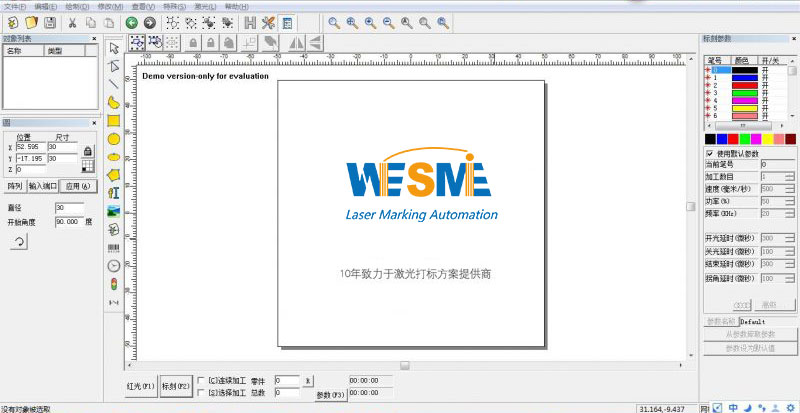Image resolution: width=800 pixels, height=413 pixels.
Task: Click the padlock aspect ratio icon
Action: coord(87,152)
